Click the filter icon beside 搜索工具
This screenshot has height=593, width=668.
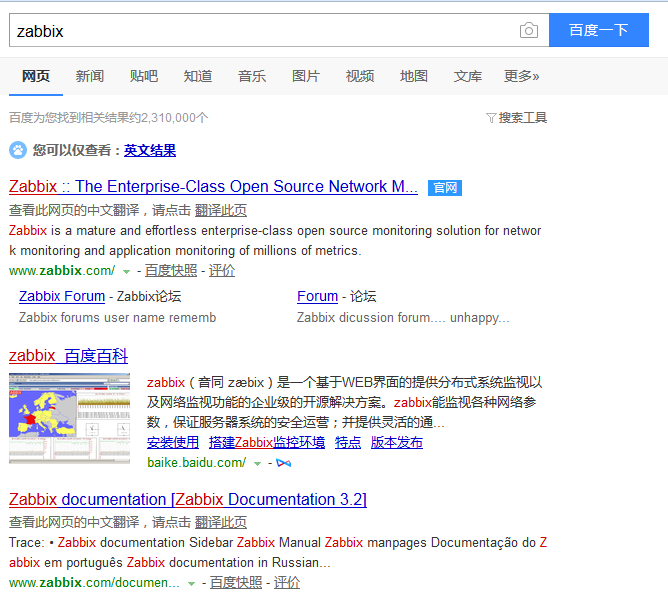(x=491, y=118)
